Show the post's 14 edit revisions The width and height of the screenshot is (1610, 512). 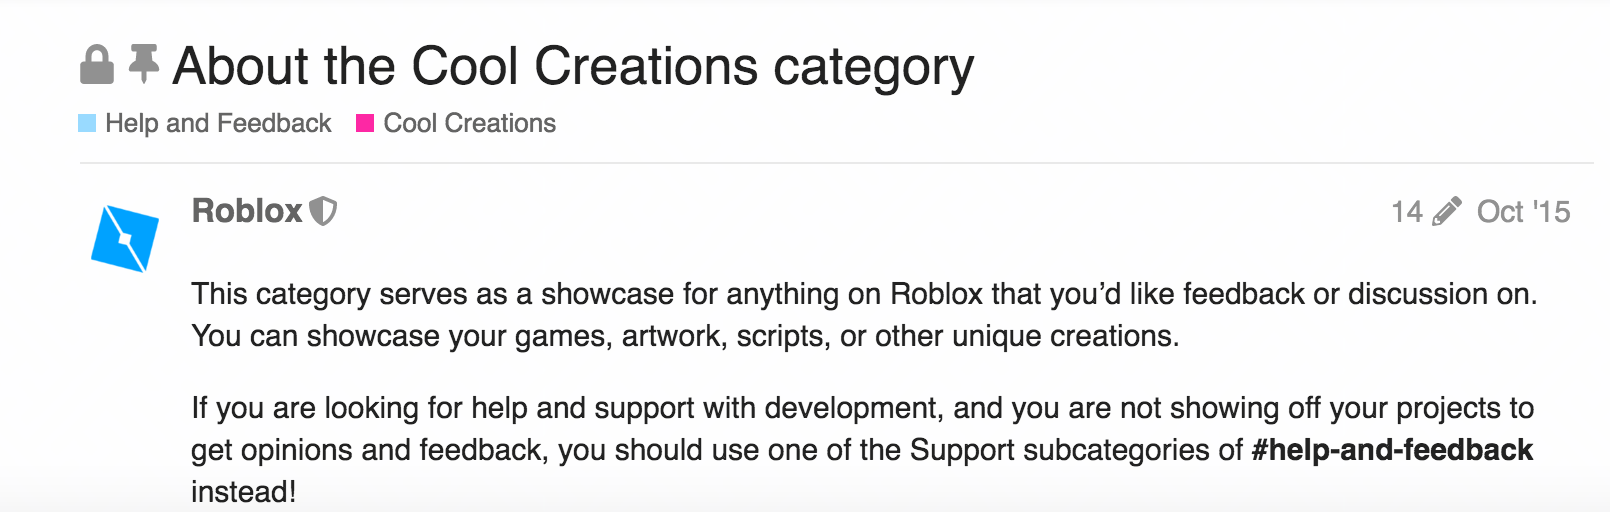tap(1407, 212)
